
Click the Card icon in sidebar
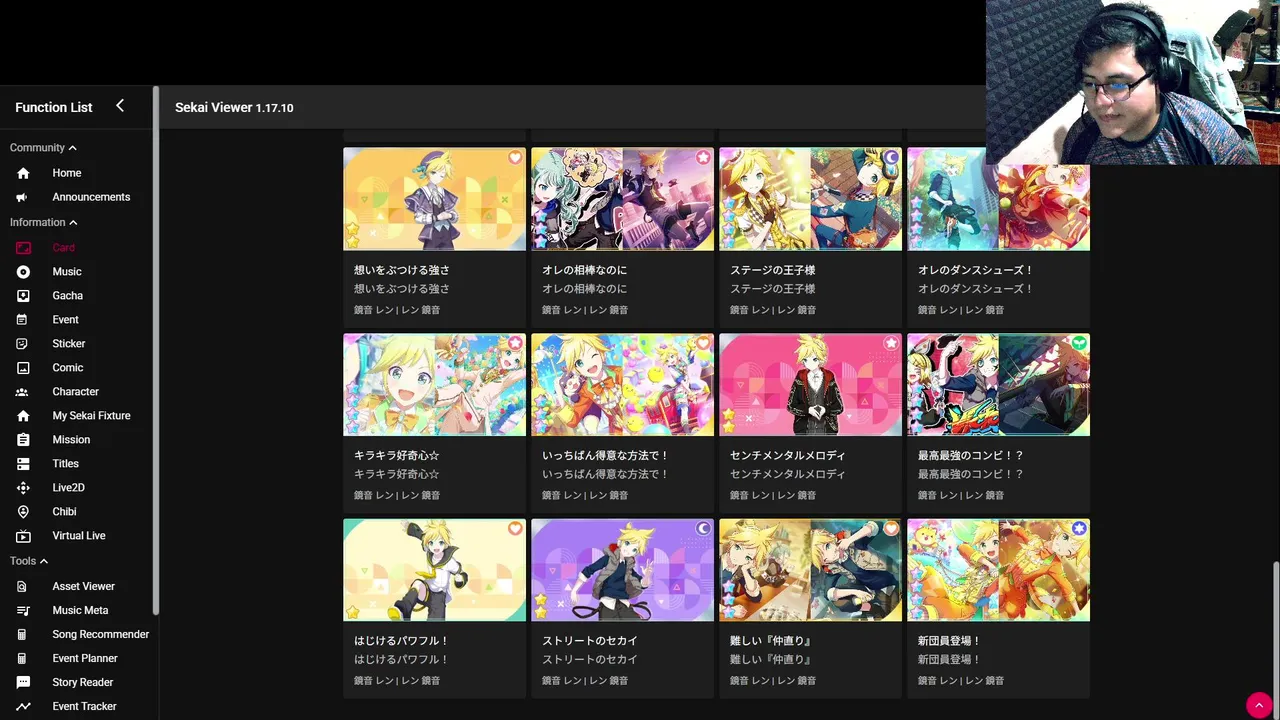coord(23,247)
